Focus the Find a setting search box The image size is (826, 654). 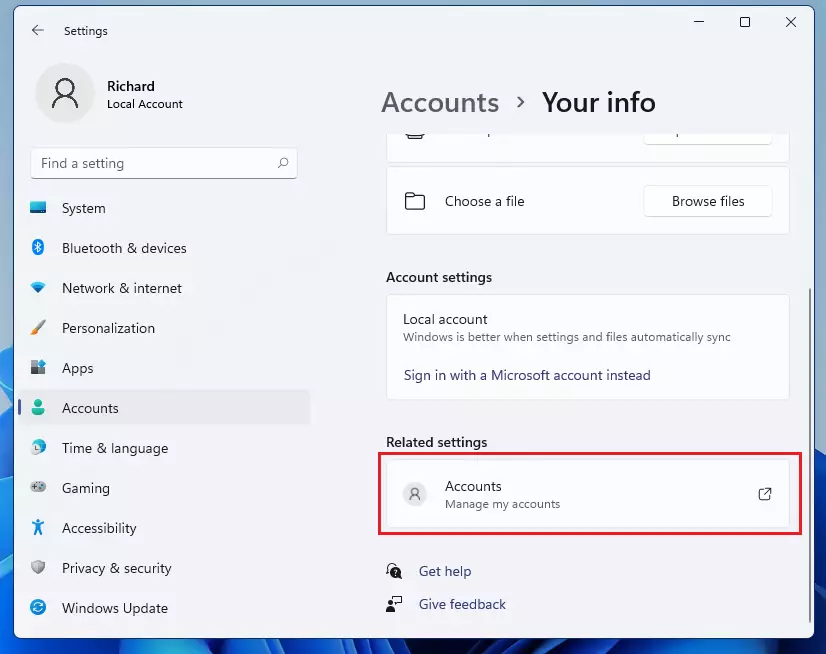click(x=164, y=163)
